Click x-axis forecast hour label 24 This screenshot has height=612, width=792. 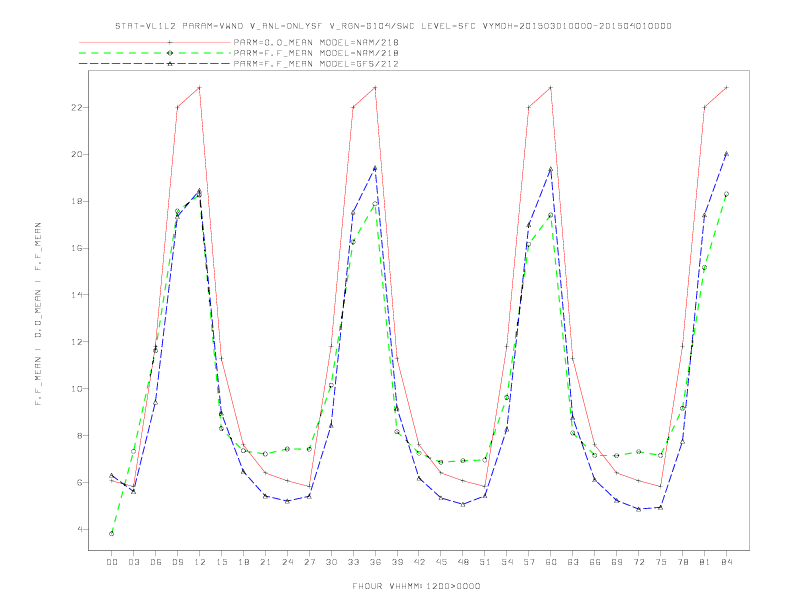click(x=287, y=562)
